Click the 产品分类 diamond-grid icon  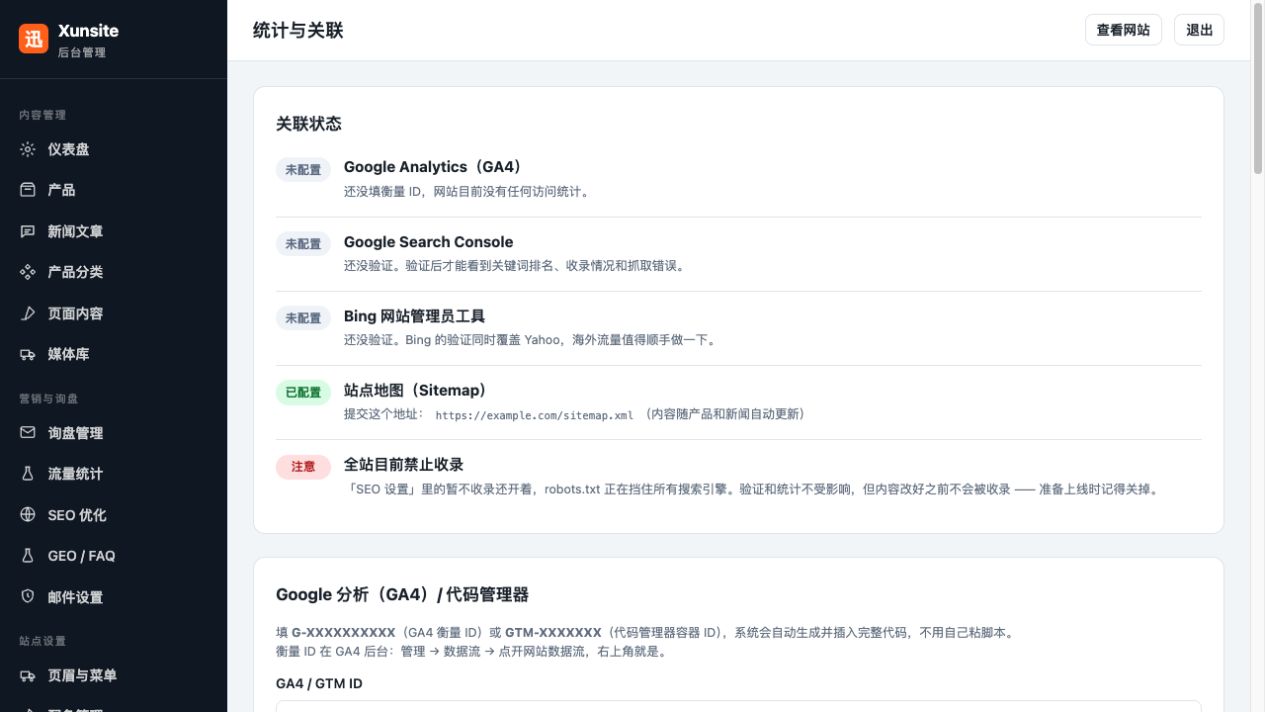pos(28,272)
